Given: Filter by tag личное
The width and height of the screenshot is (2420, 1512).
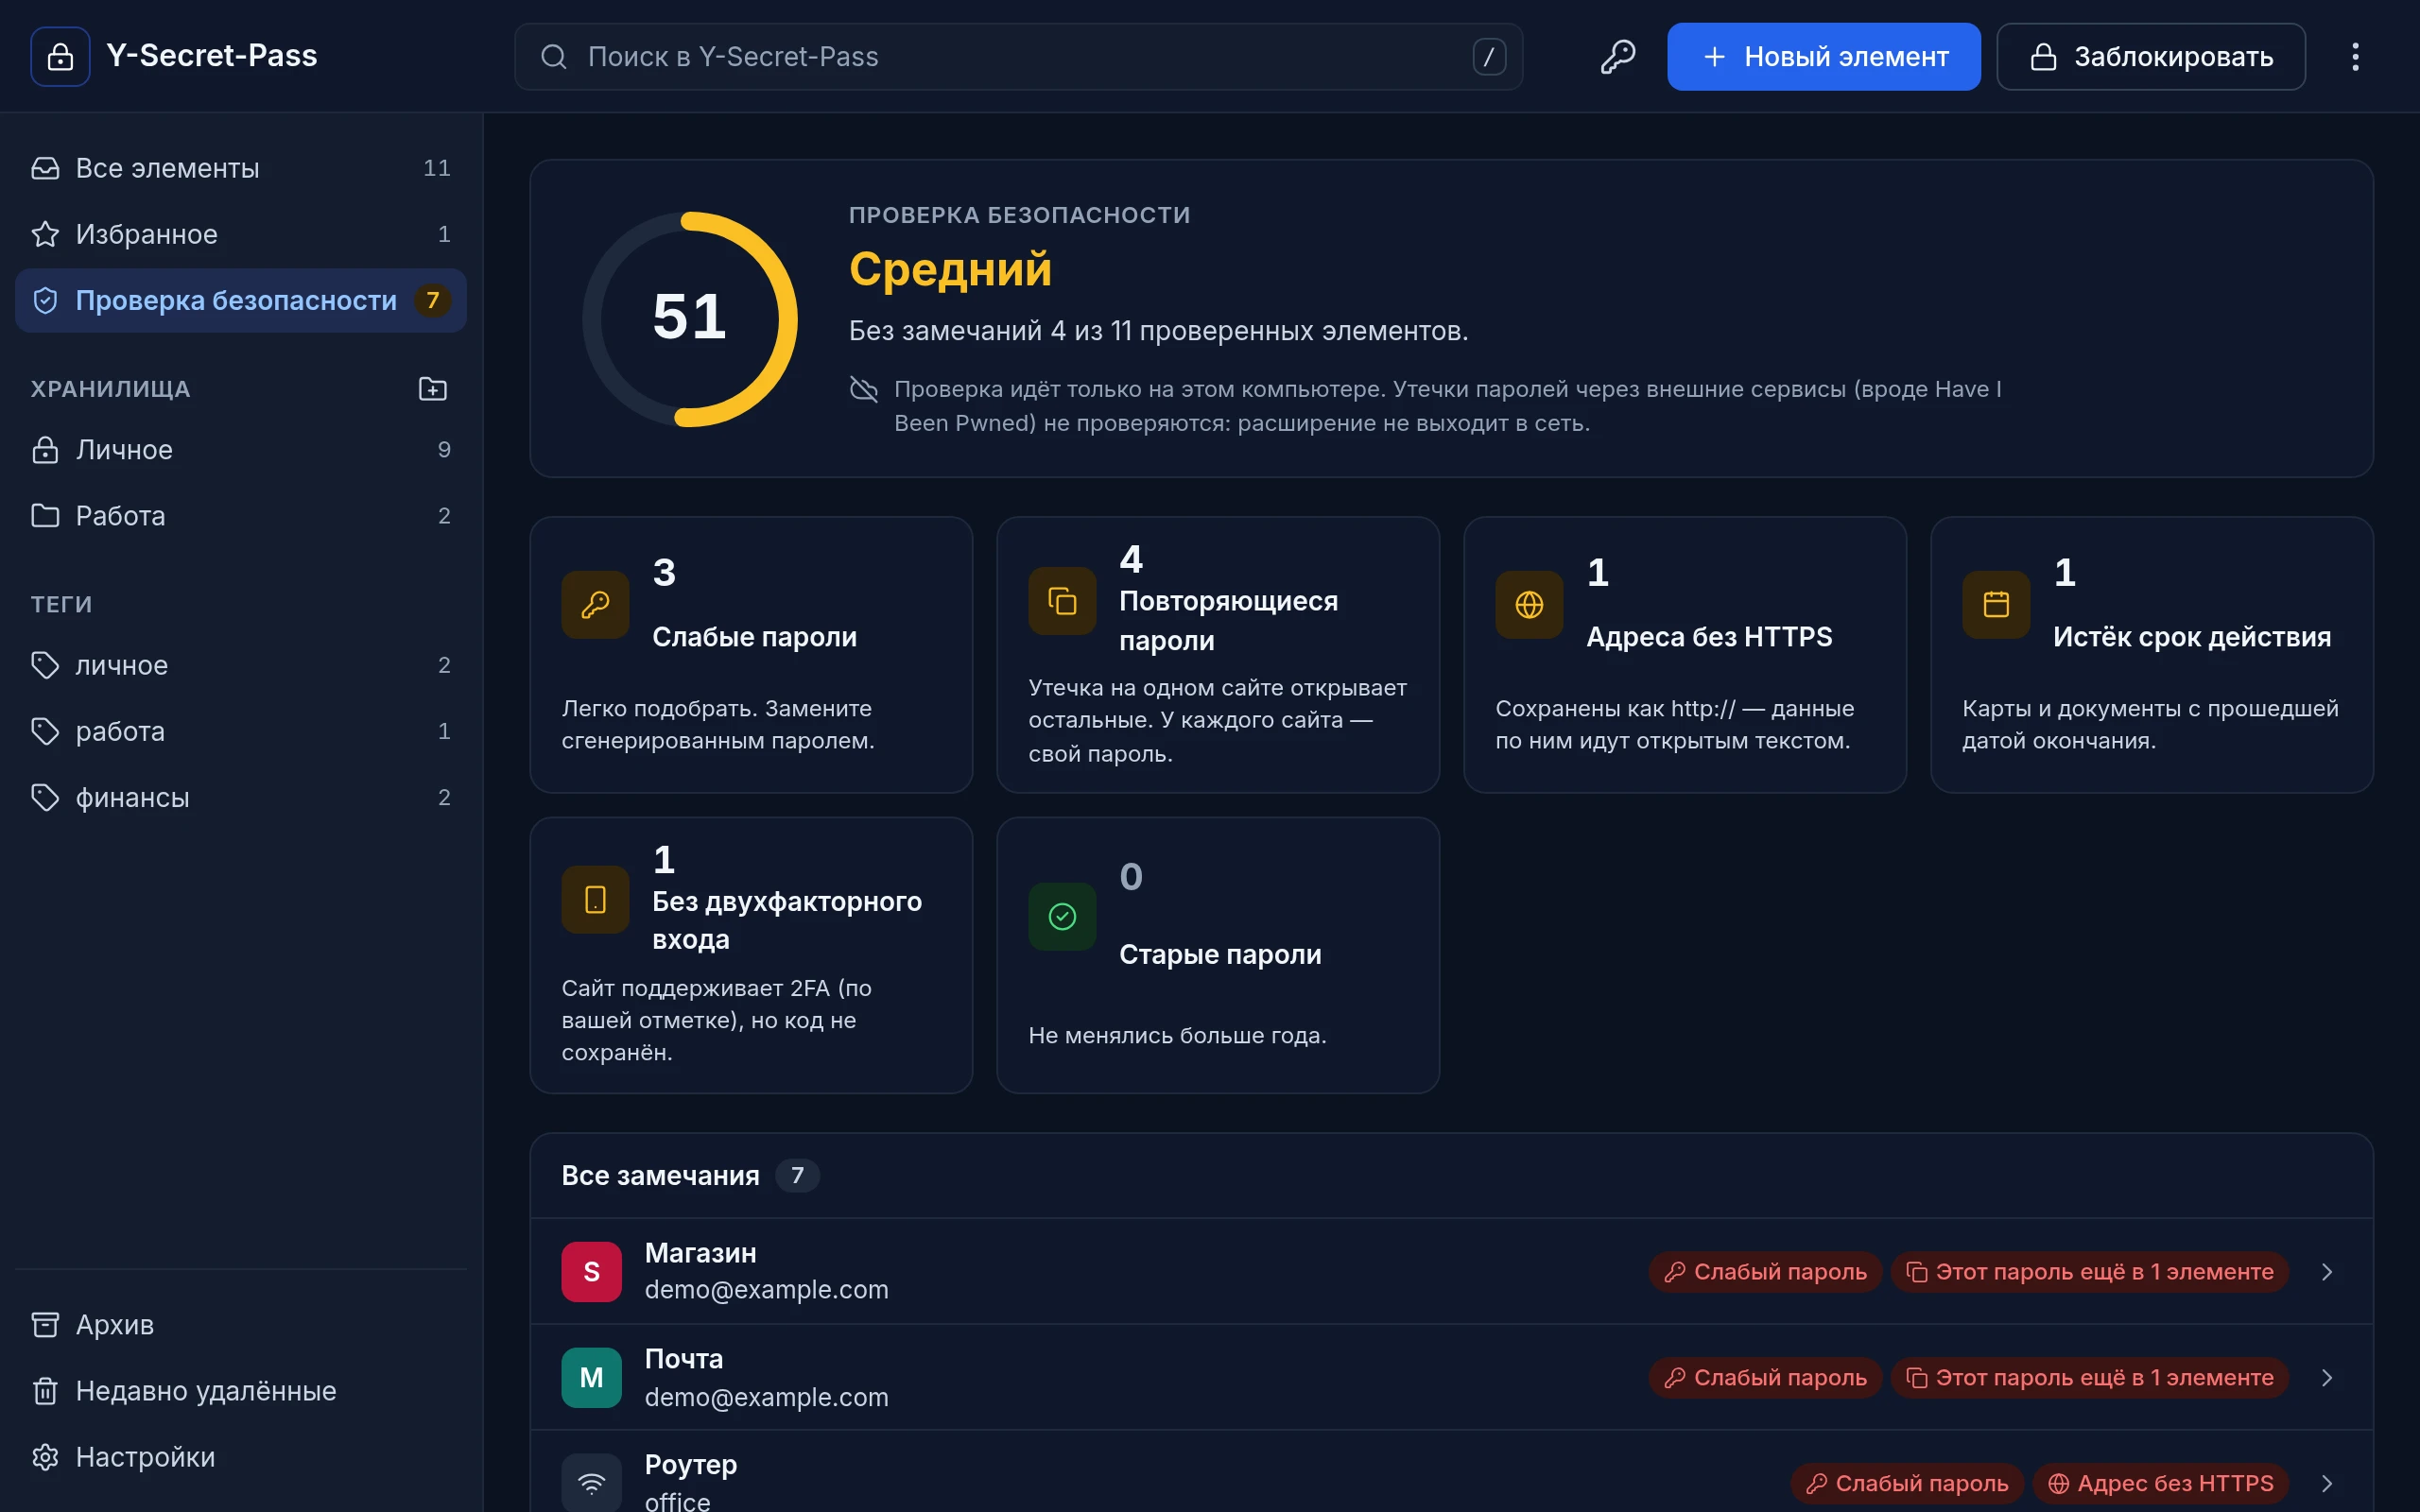Looking at the screenshot, I should (241, 665).
